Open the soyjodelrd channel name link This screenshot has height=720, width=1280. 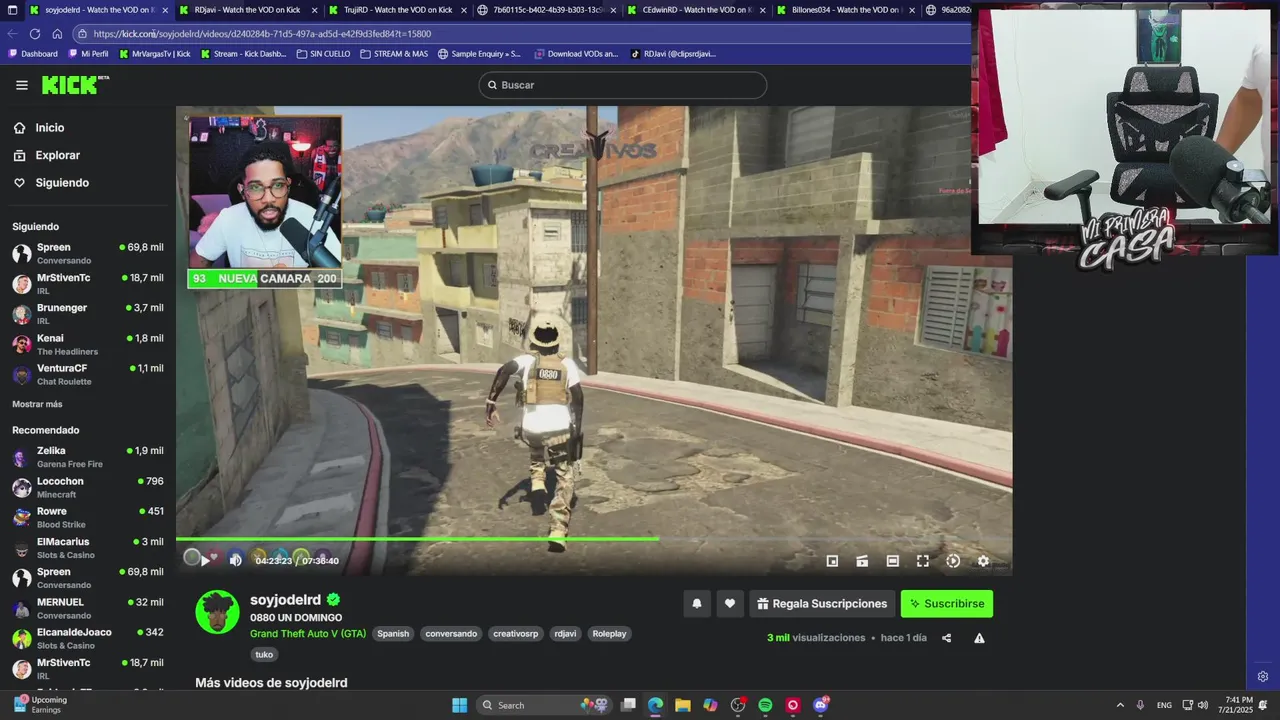tap(286, 600)
